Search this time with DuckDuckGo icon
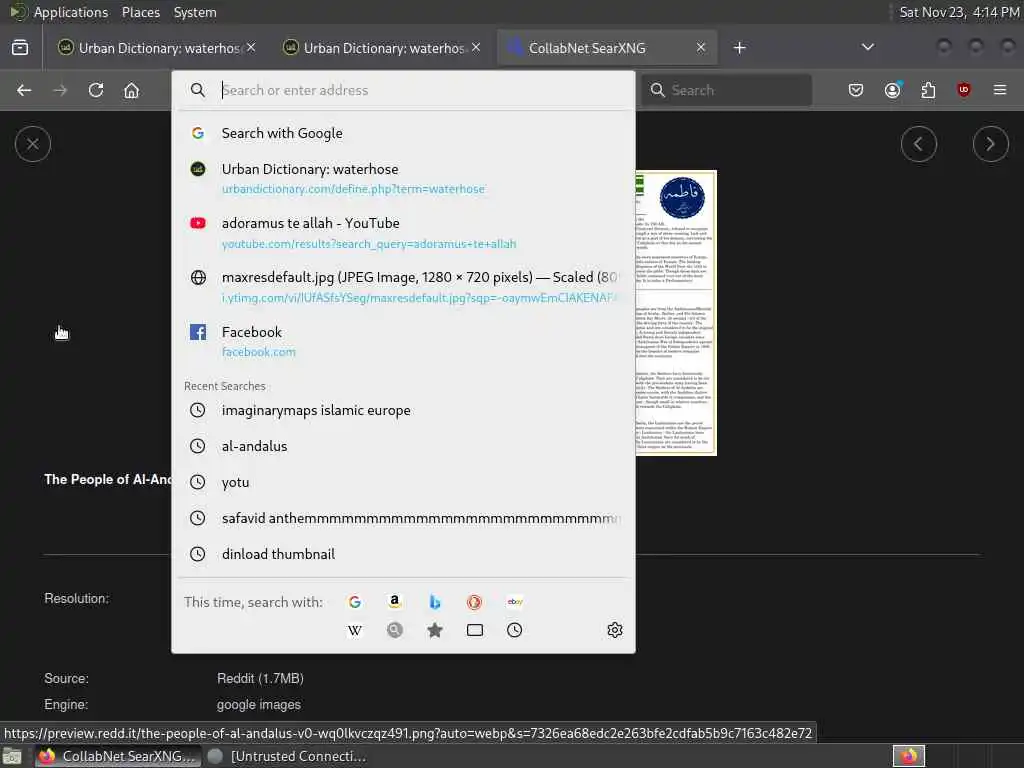 tap(475, 602)
